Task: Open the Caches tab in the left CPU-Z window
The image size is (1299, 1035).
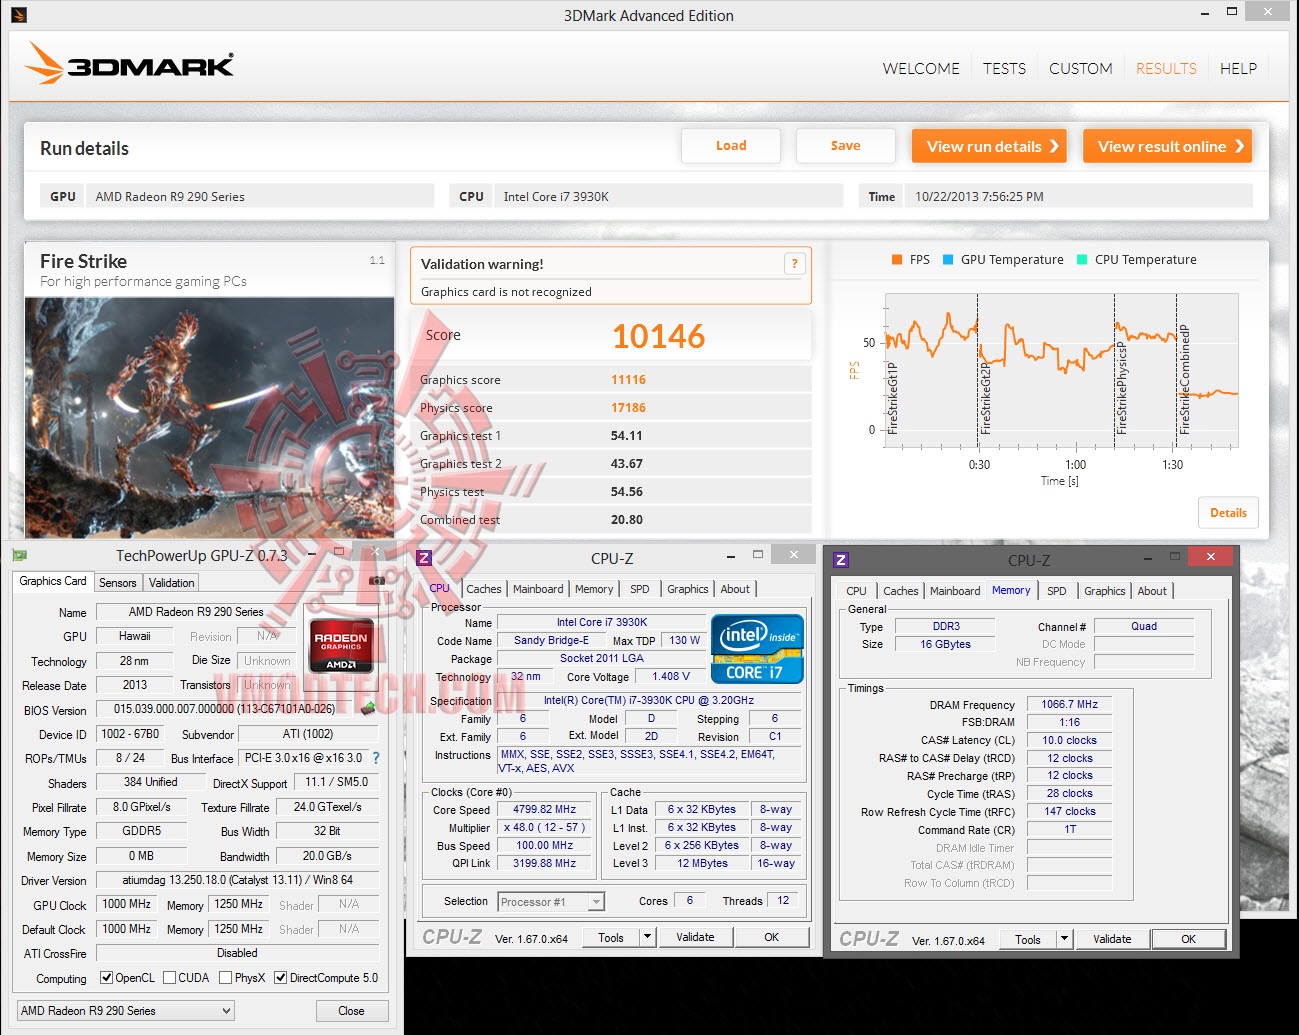Action: click(484, 589)
